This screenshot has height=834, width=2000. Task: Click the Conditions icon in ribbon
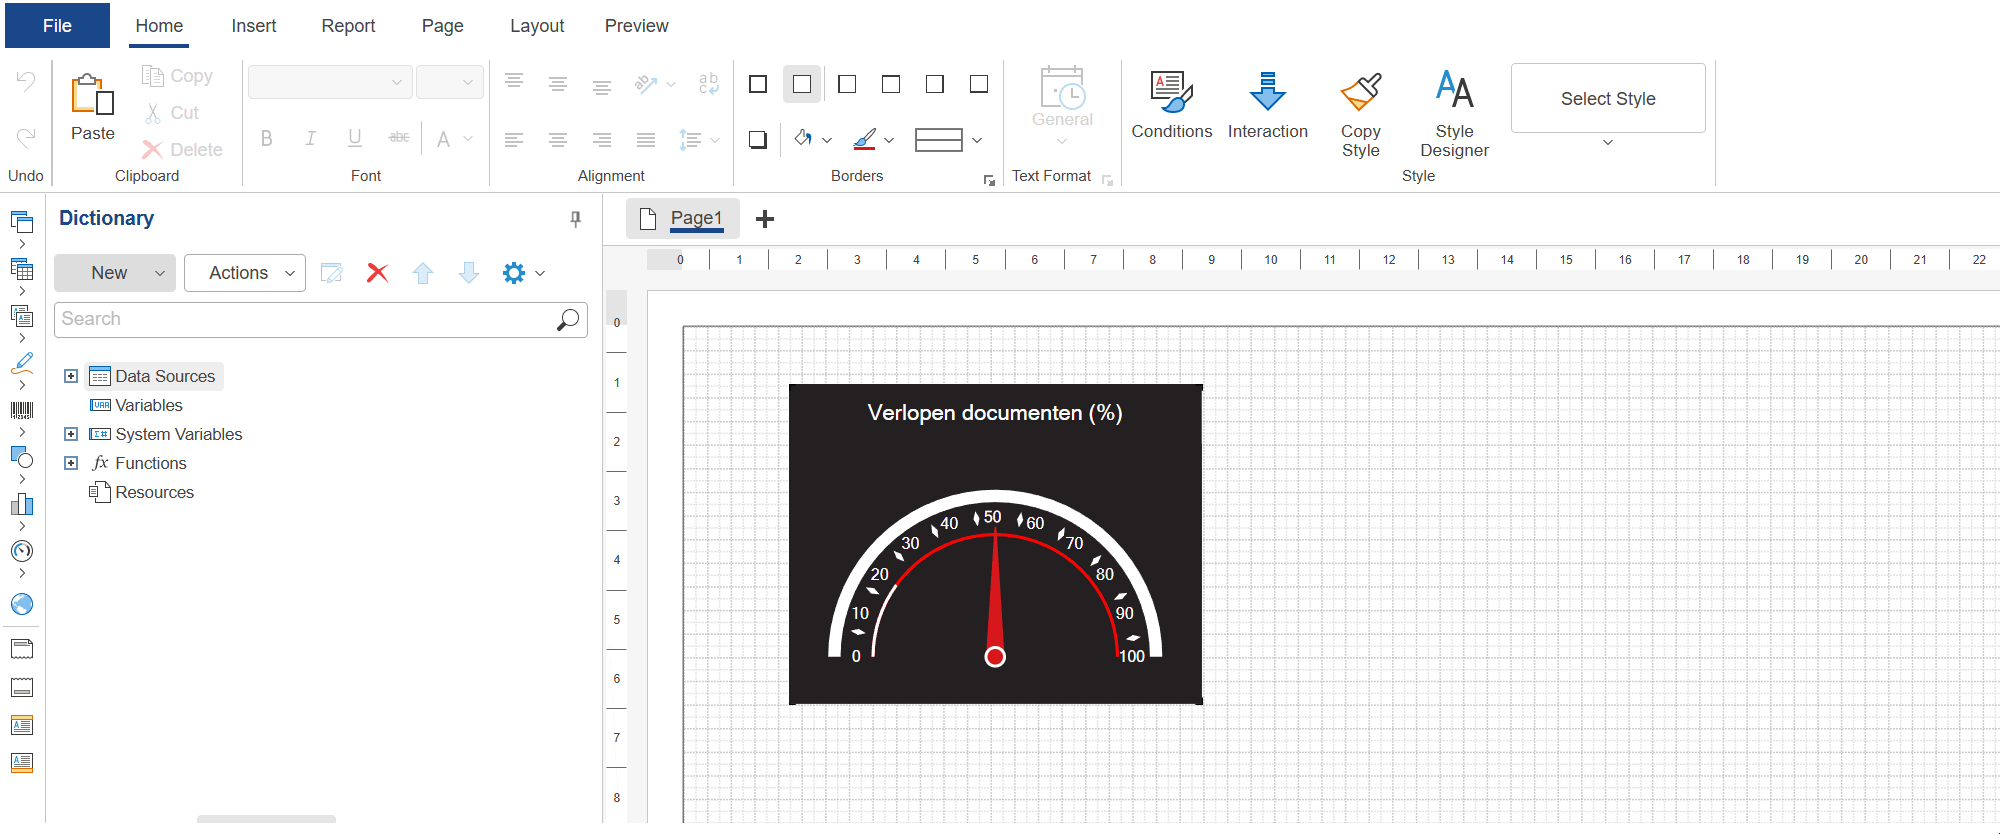click(x=1171, y=92)
